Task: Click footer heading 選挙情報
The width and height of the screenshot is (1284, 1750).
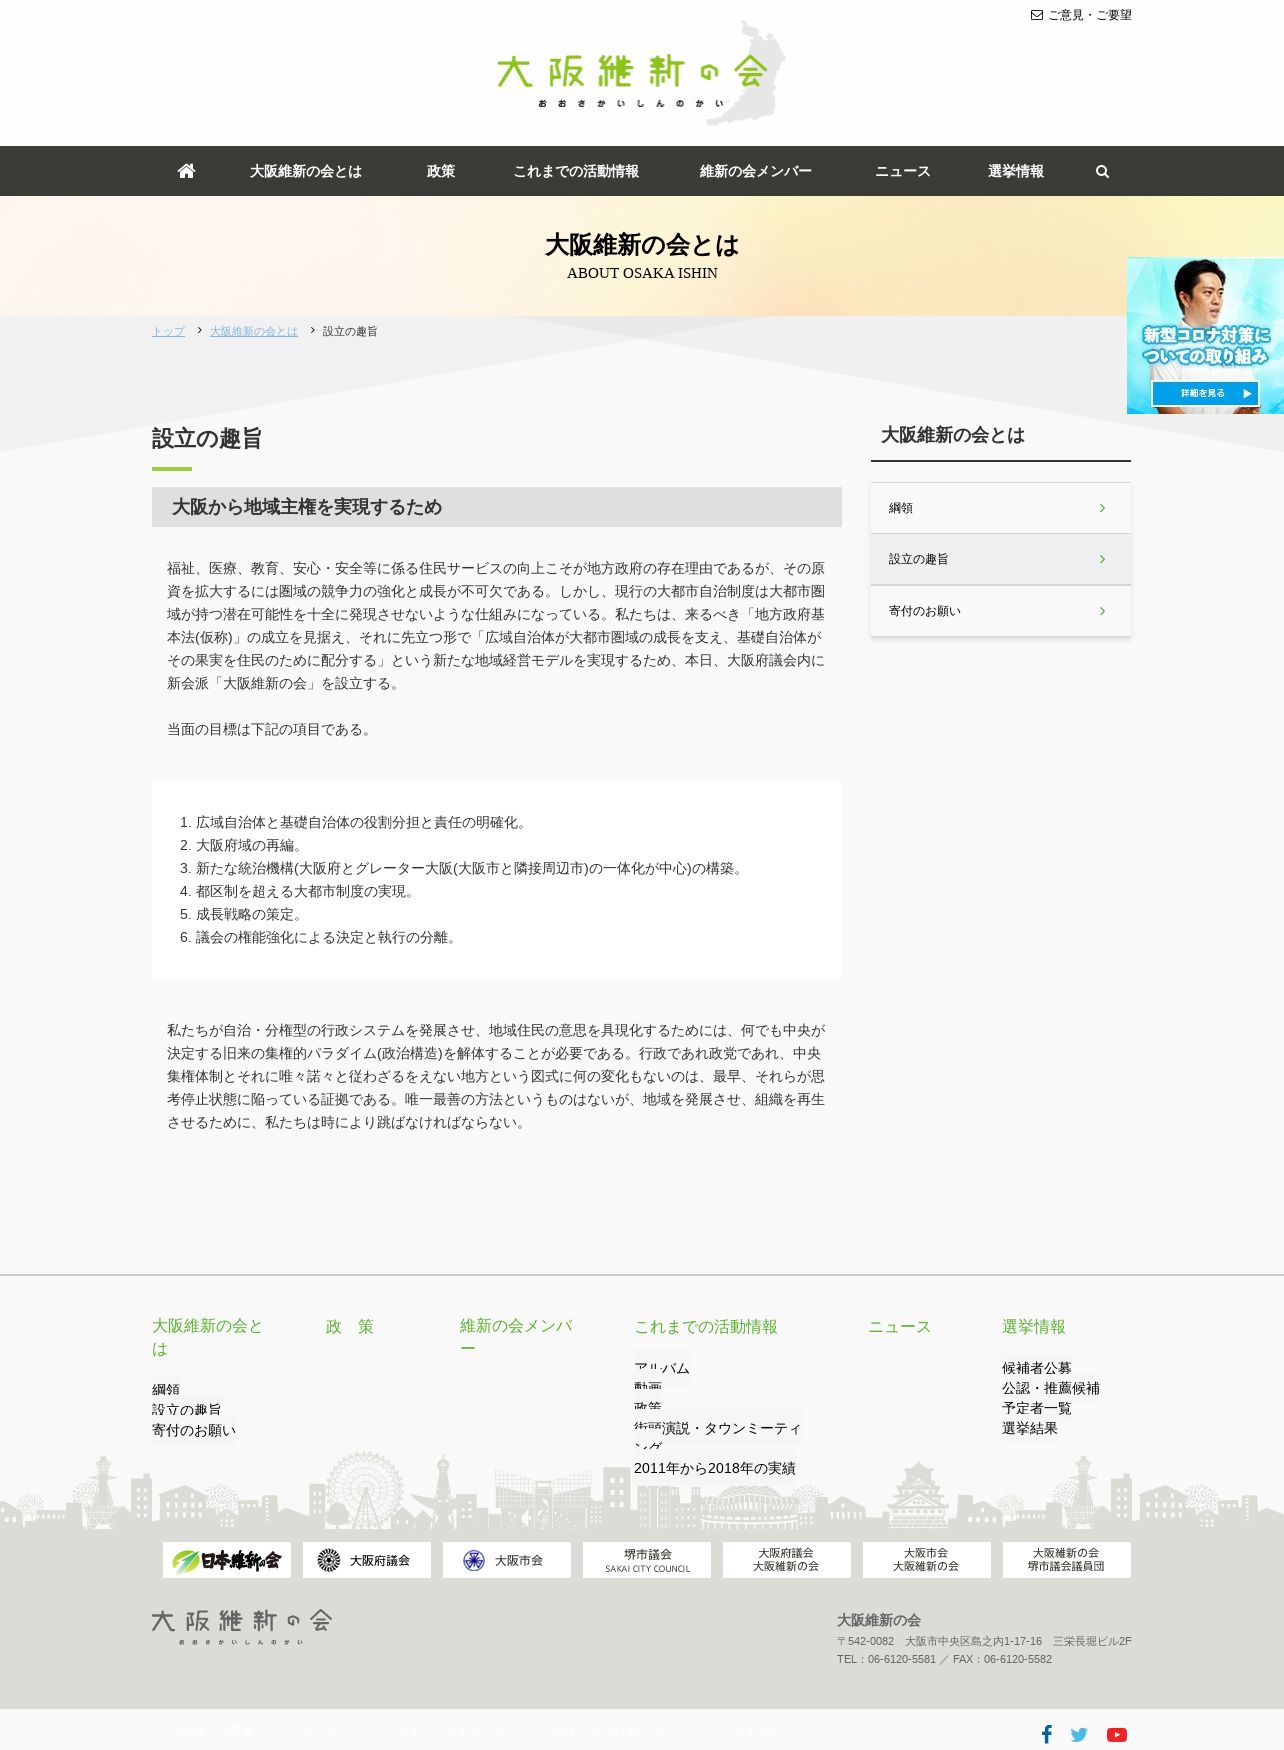Action: [1034, 1327]
